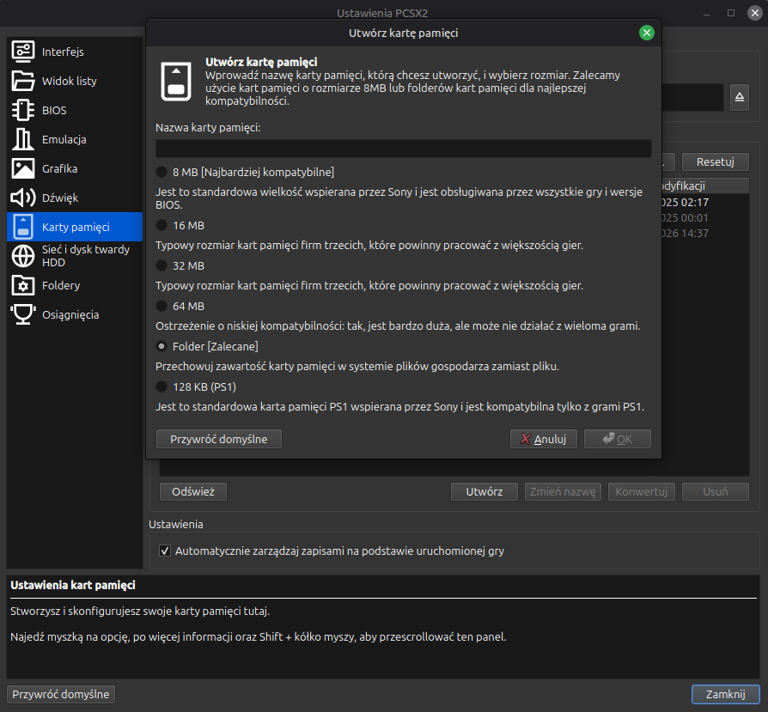Click the Grafika picture icon

pyautogui.click(x=23, y=168)
